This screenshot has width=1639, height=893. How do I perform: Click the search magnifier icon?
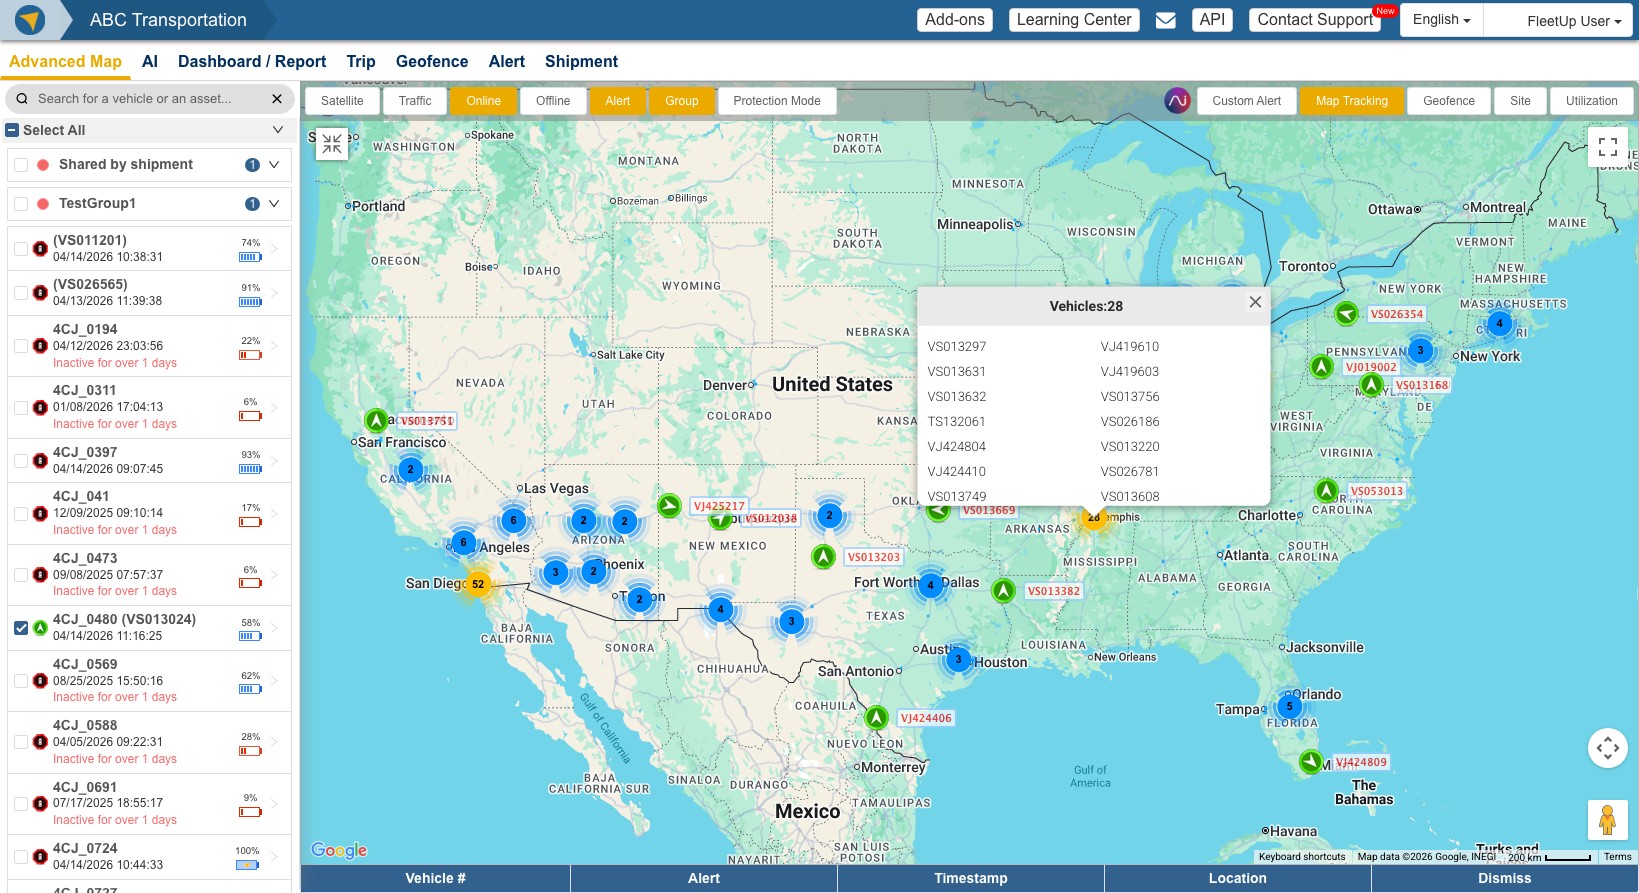pyautogui.click(x=22, y=99)
